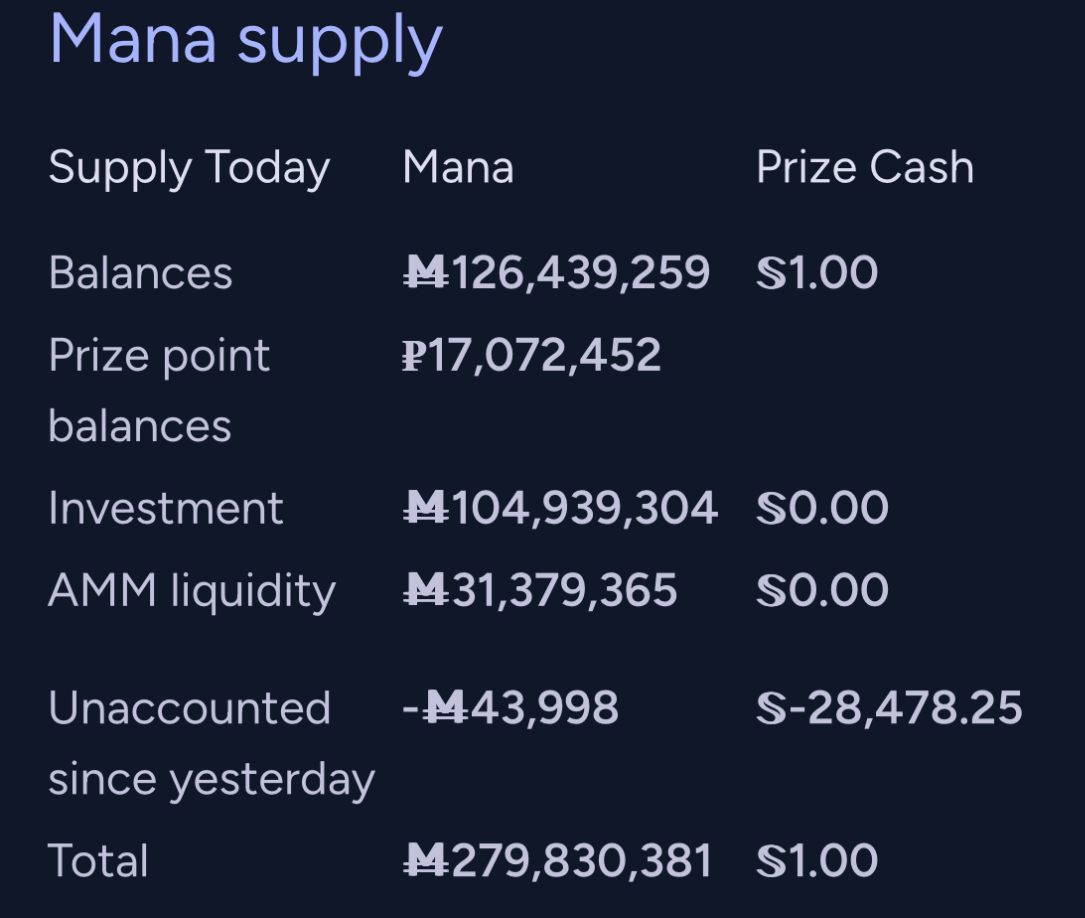
Task: Click the Mana column header
Action: 458,167
